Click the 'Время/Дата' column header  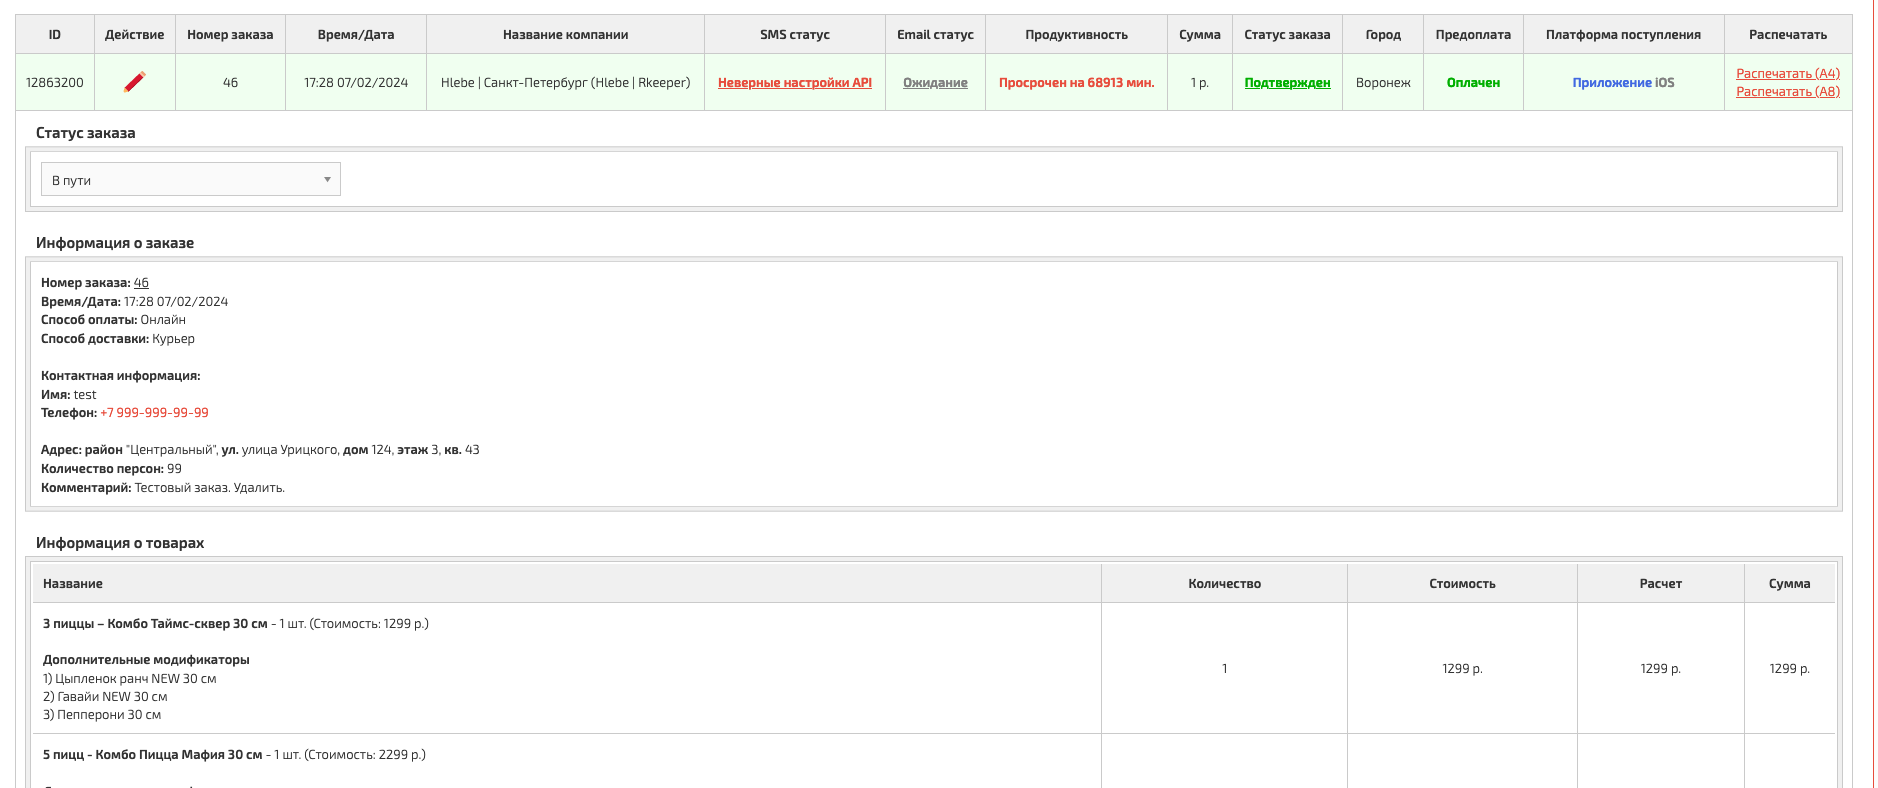[356, 35]
